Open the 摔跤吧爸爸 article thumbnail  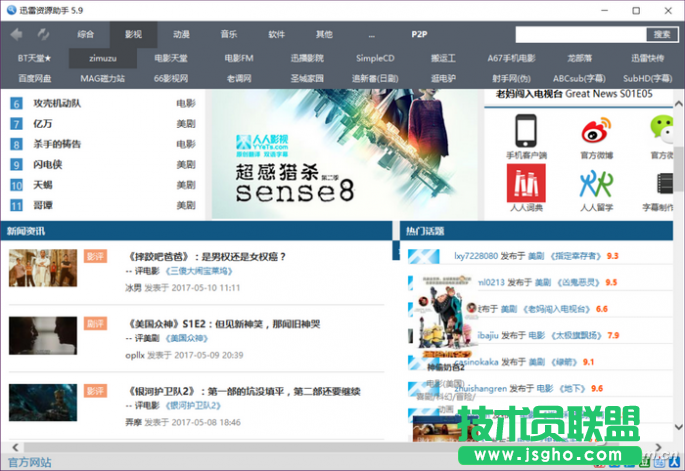(x=43, y=268)
